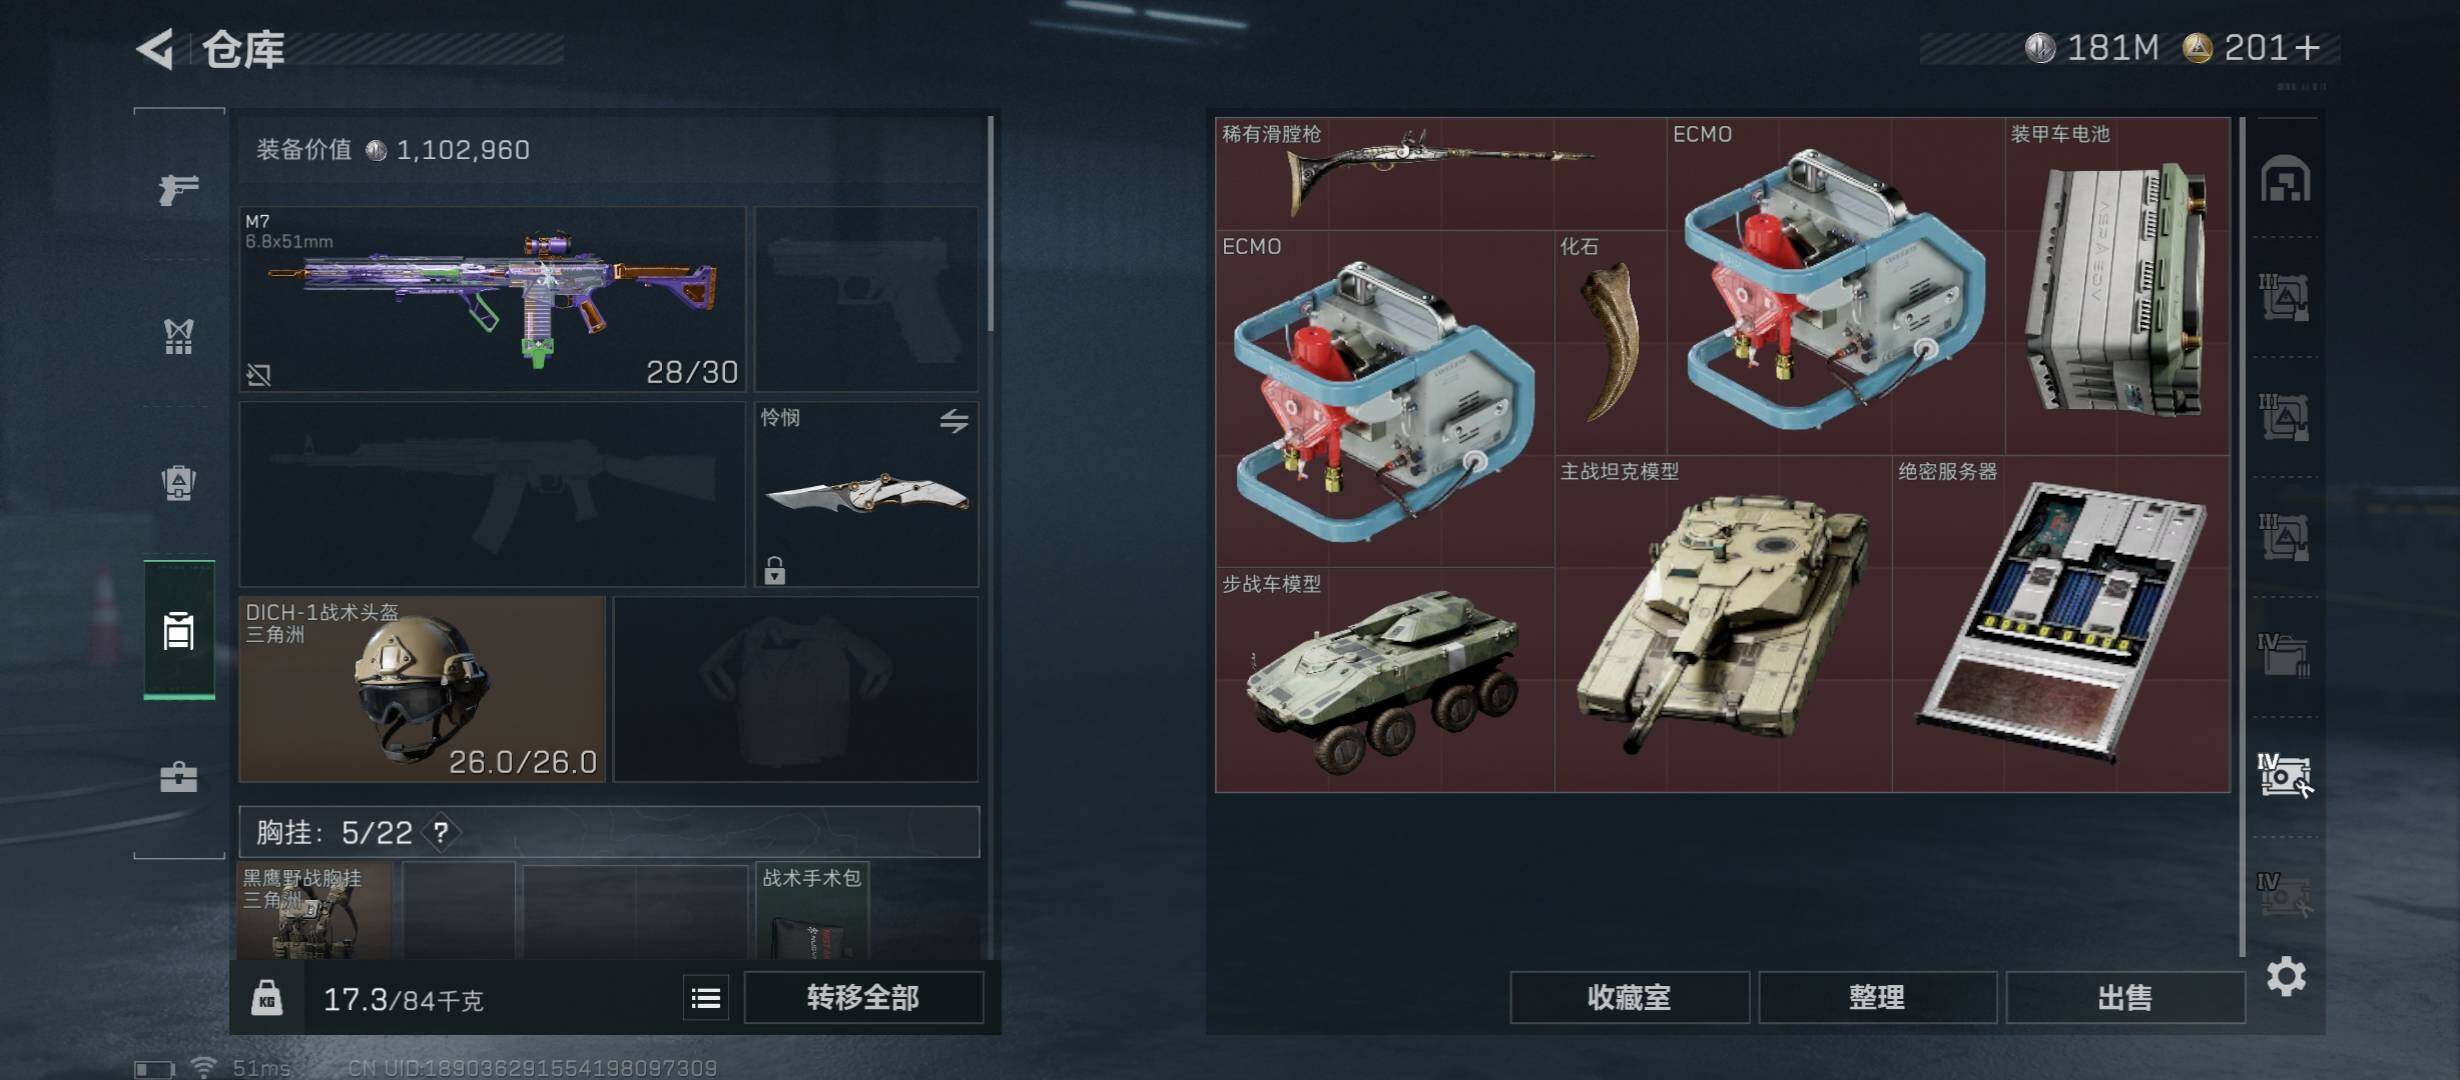This screenshot has height=1080, width=2460.
Task: Click the settings gear icon beside 出售
Action: [2286, 975]
